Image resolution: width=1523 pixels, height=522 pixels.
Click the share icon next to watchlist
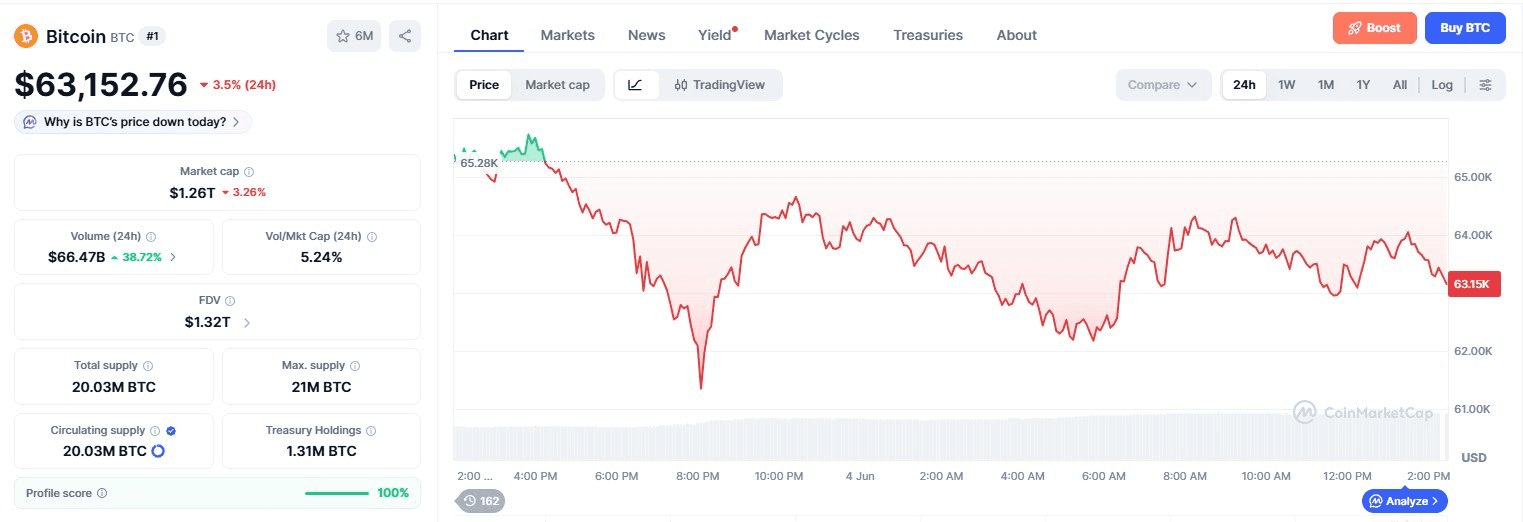405,36
